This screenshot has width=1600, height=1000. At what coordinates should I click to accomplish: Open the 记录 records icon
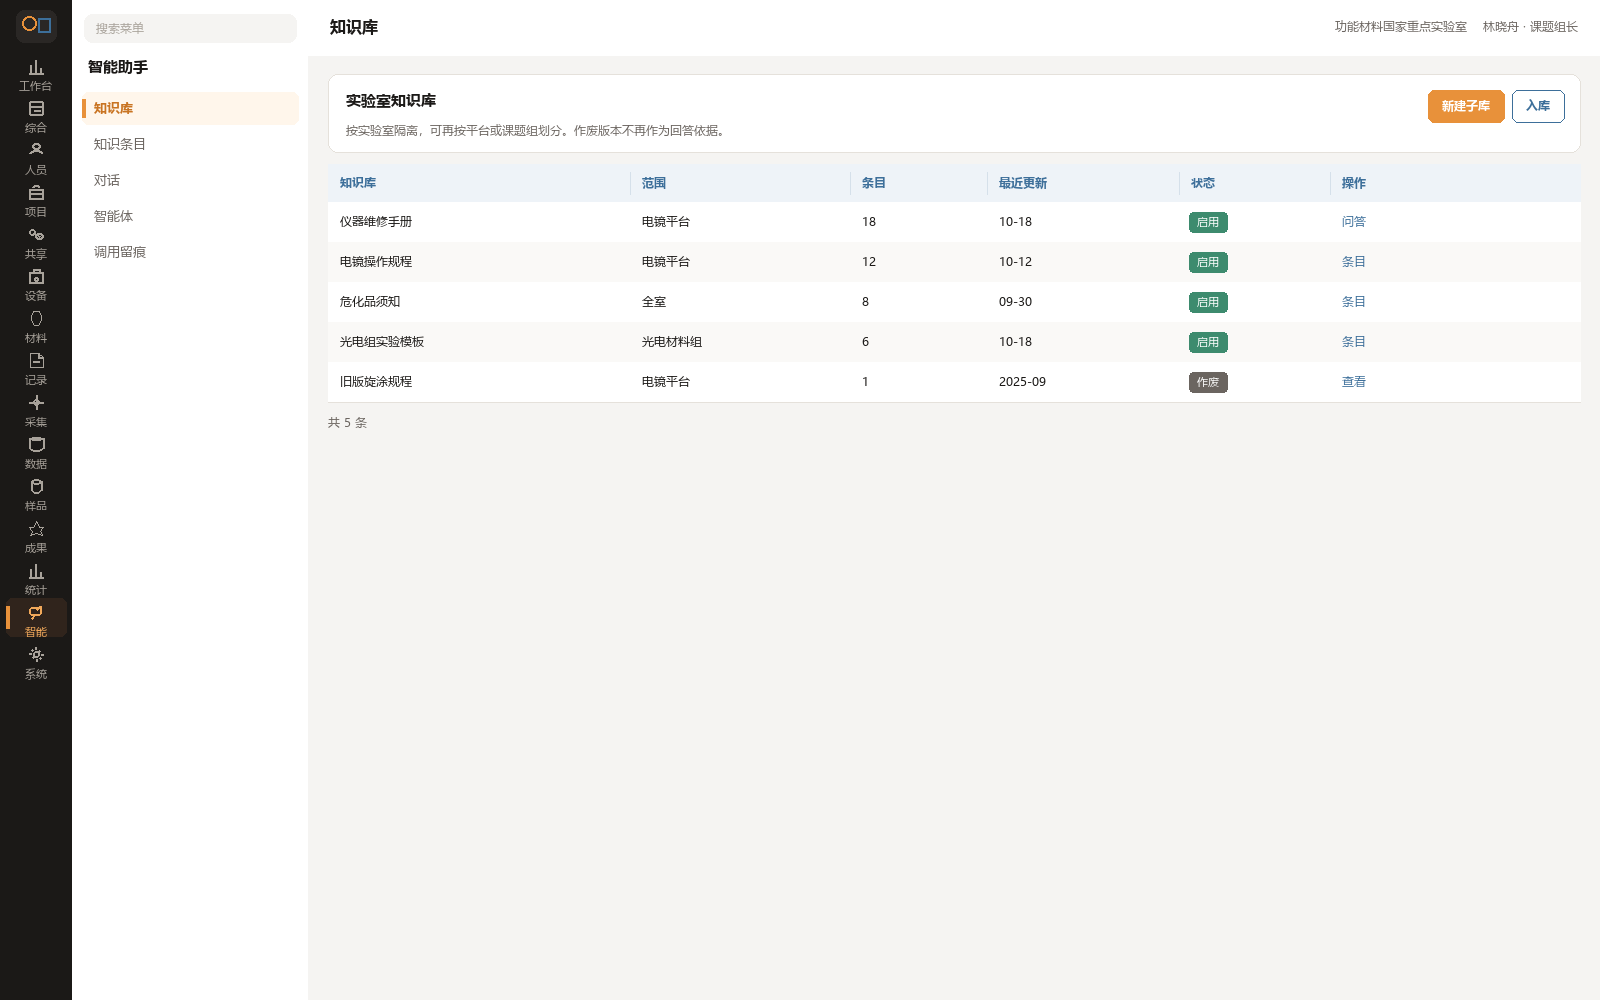pyautogui.click(x=36, y=370)
